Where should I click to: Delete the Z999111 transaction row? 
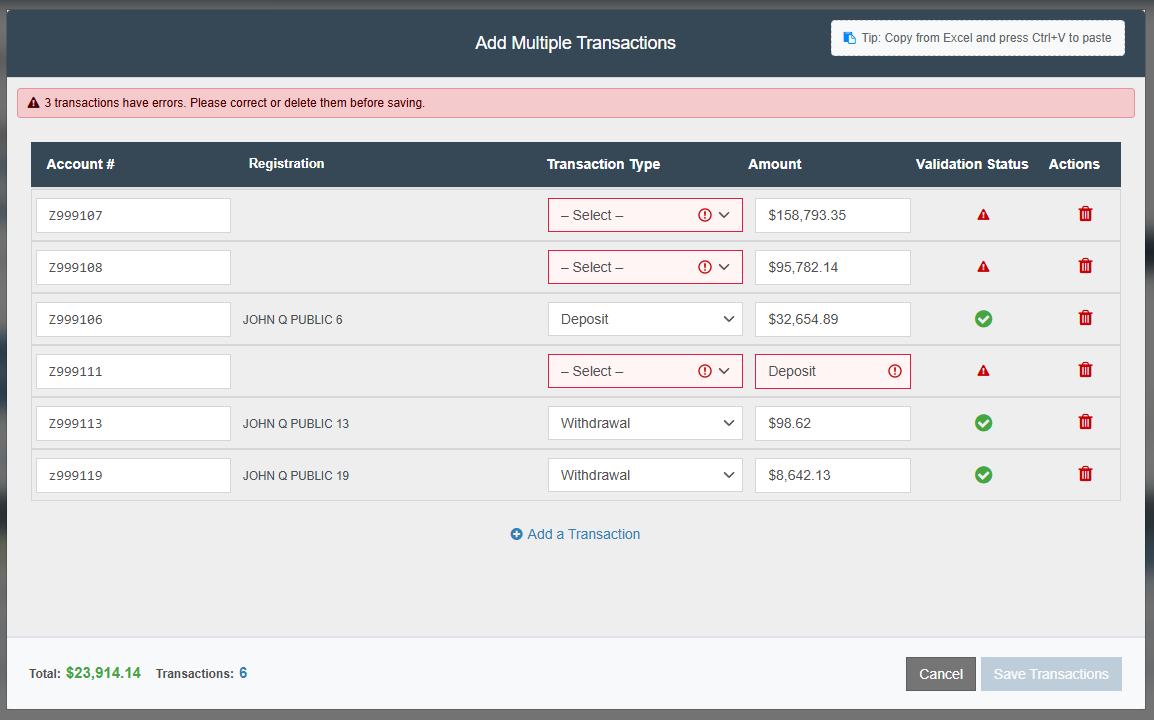[1085, 370]
